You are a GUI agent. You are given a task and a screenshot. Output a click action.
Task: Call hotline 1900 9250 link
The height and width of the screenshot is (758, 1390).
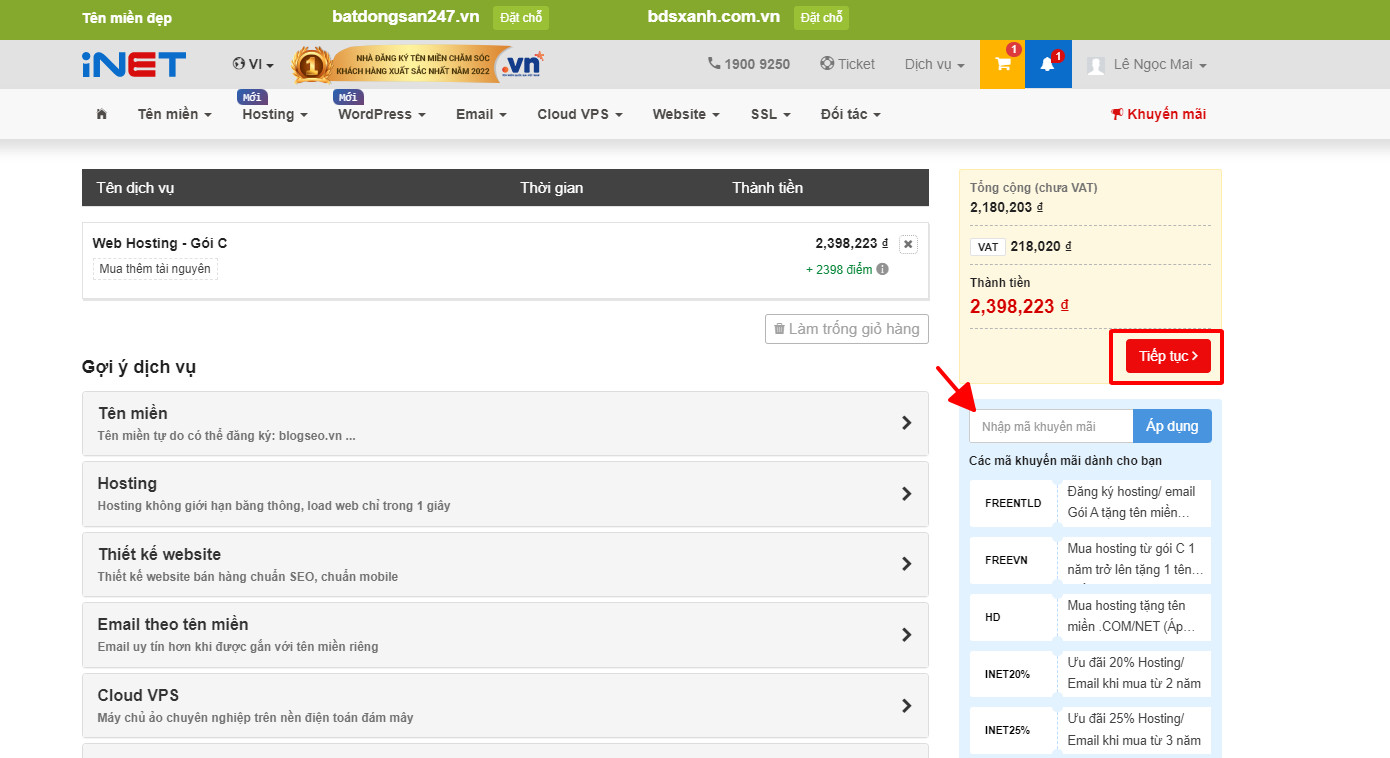[749, 64]
